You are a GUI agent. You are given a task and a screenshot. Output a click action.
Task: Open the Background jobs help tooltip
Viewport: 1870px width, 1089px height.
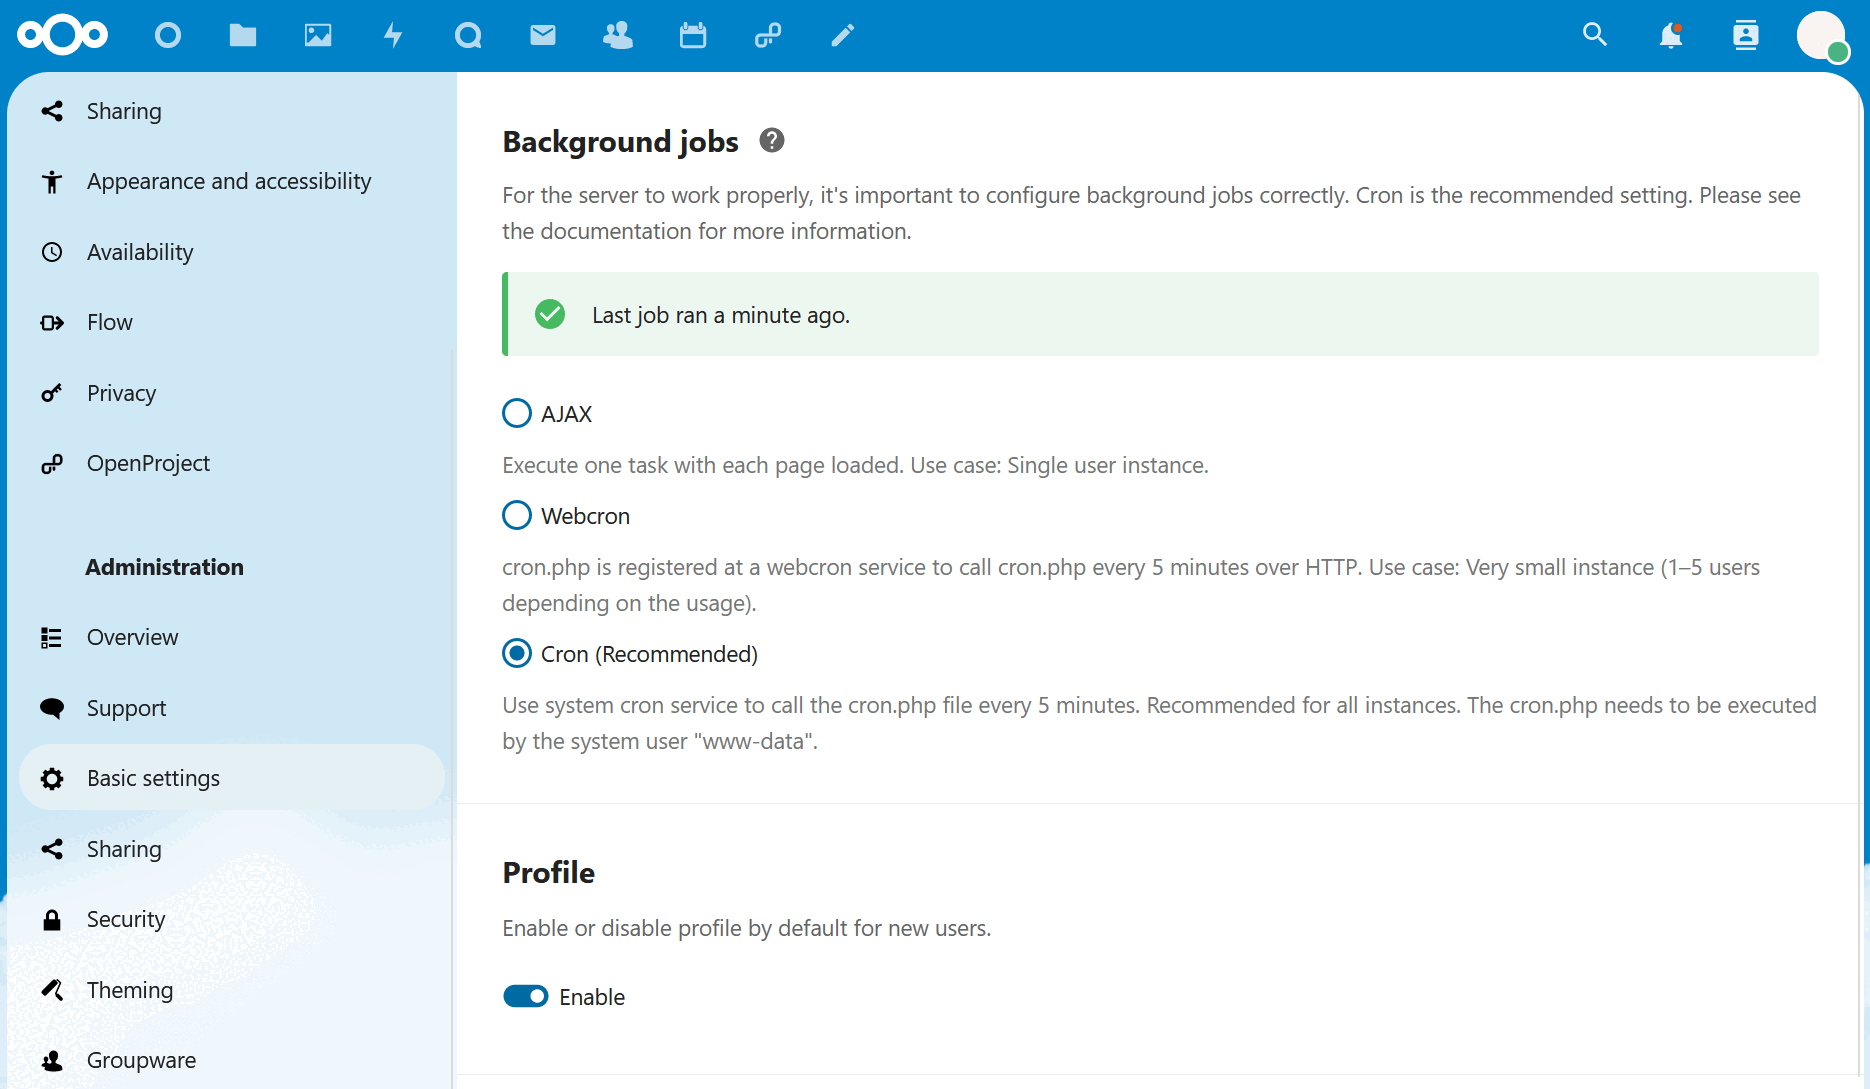pos(770,141)
